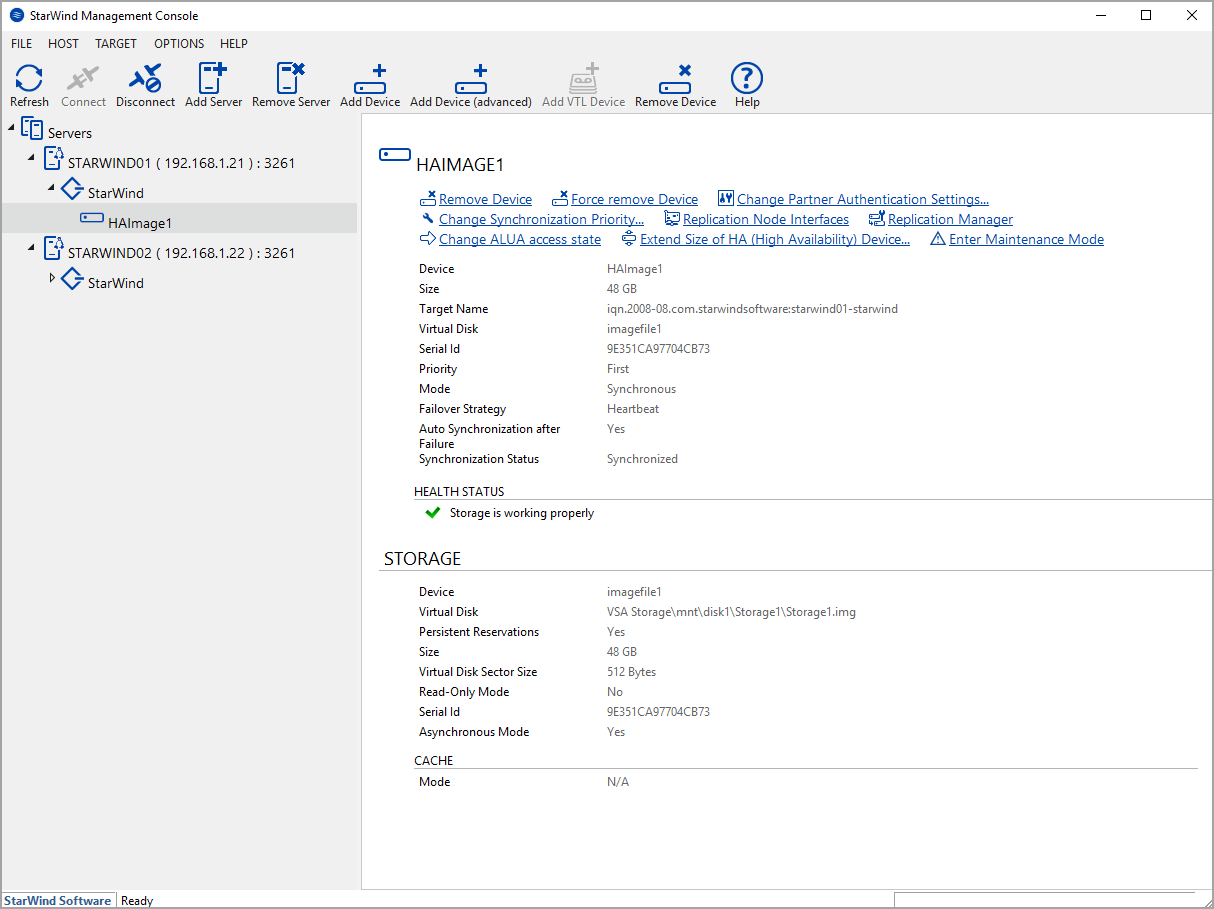Expand StarWind target under STARWIND02

click(52, 278)
